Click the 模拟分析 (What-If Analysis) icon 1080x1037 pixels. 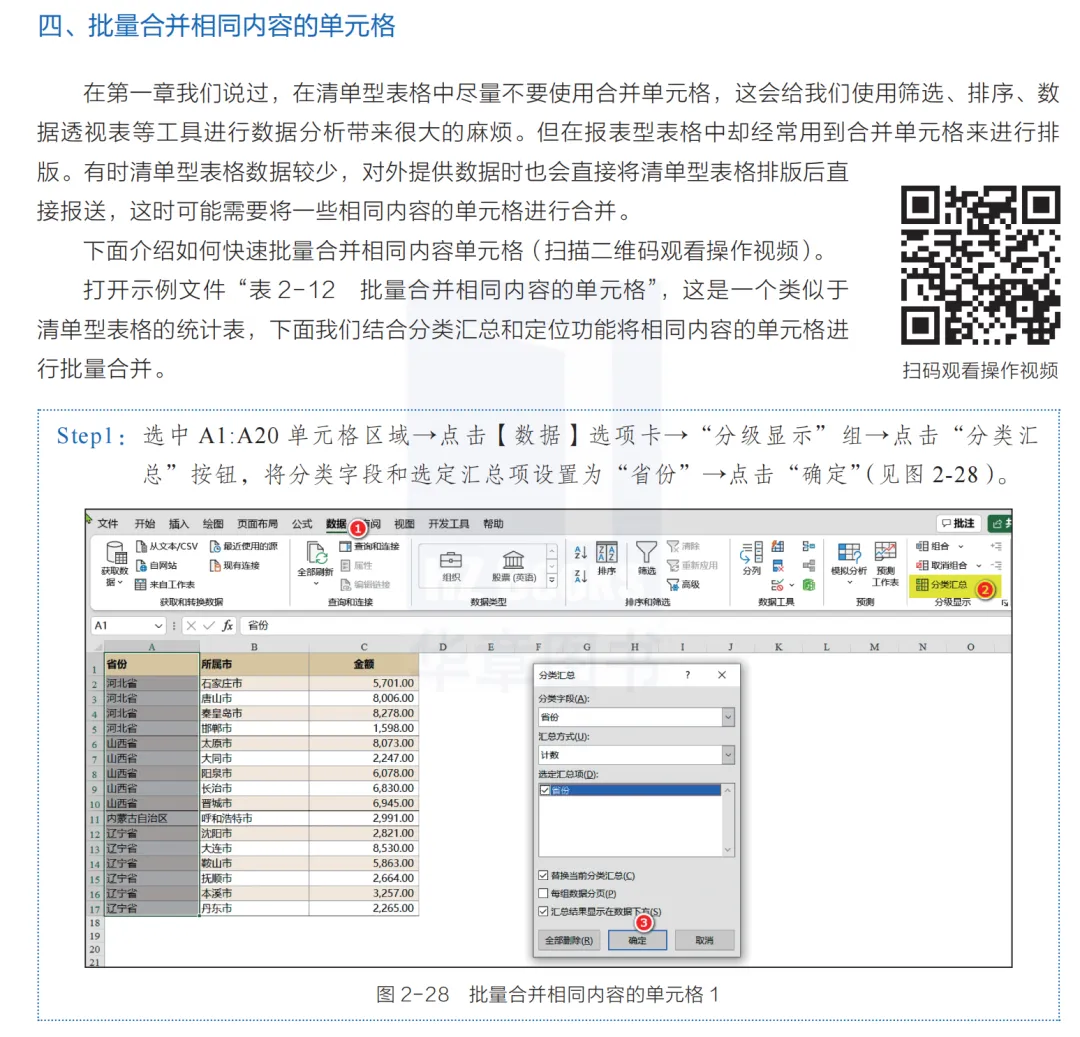849,553
